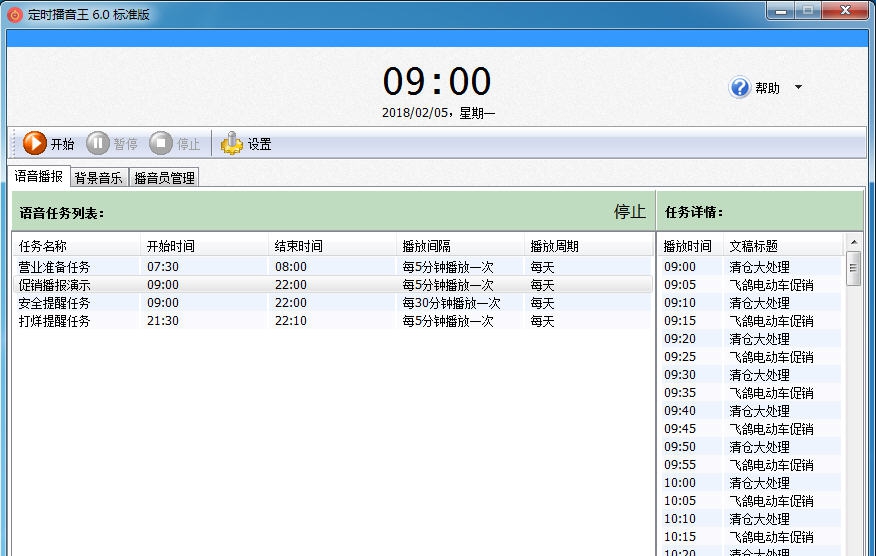
Task: Select the 09:25 detail row
Action: pyautogui.click(x=750, y=357)
